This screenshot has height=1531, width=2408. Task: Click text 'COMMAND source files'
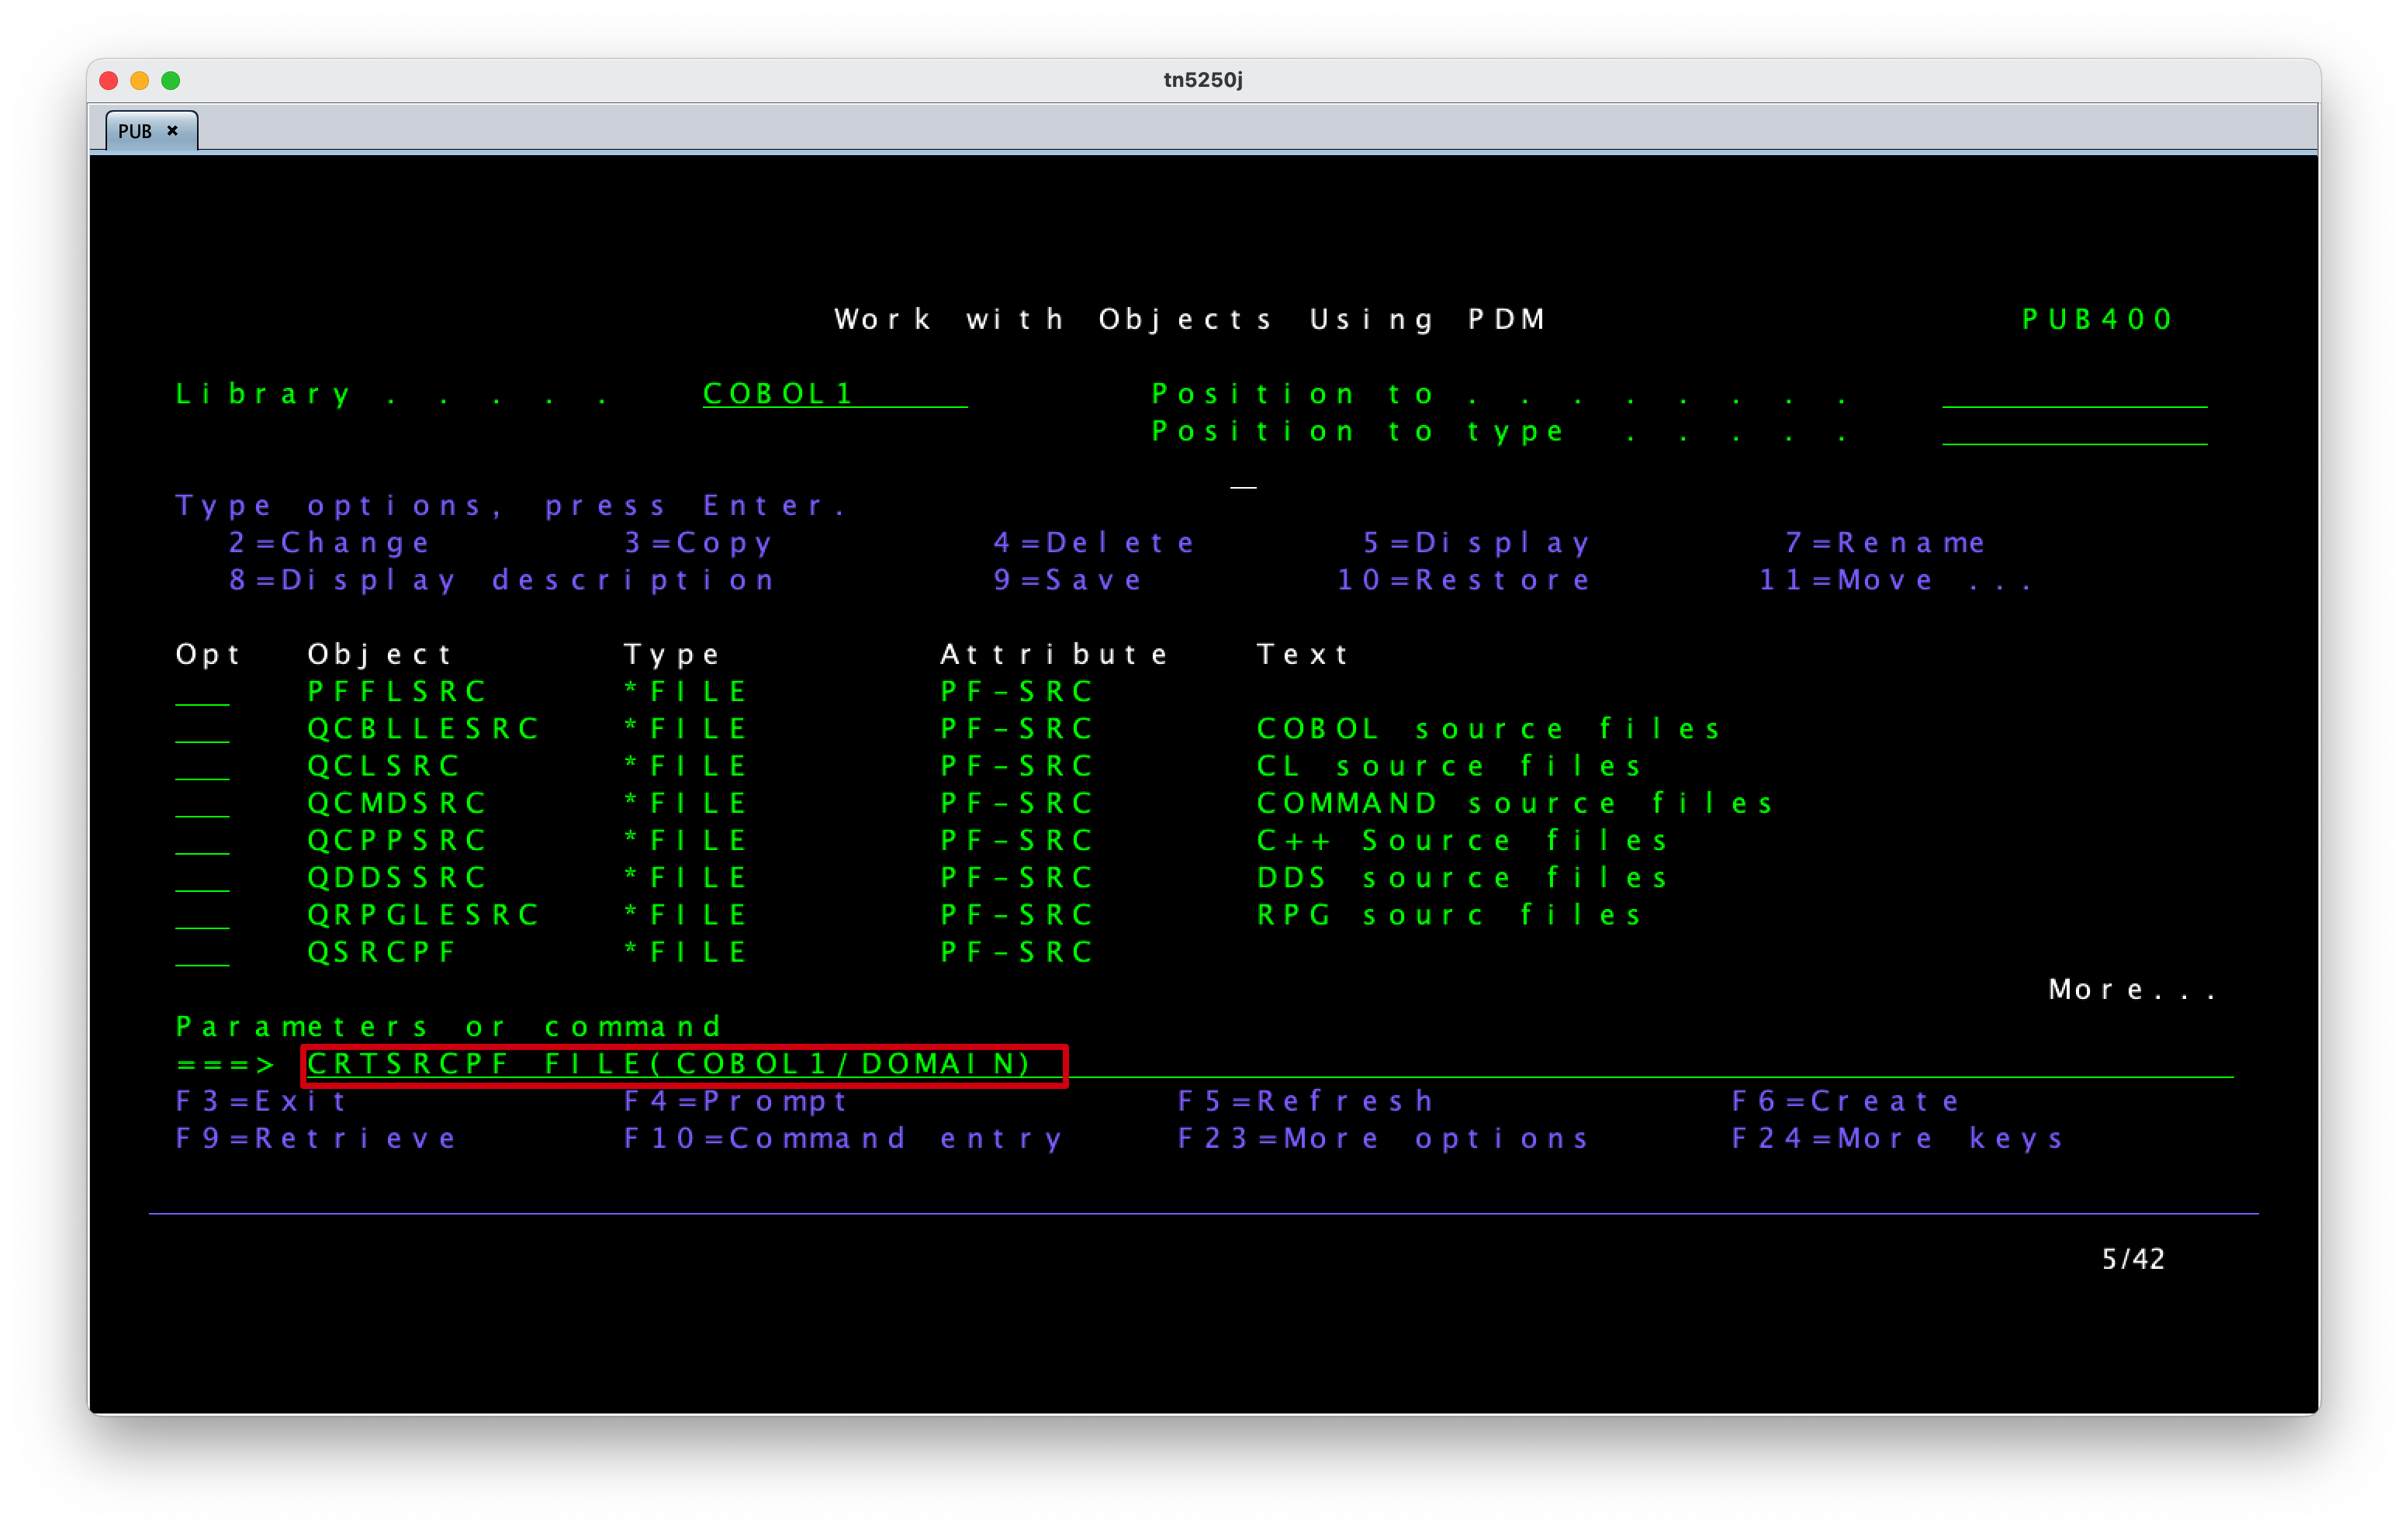[x=1515, y=803]
